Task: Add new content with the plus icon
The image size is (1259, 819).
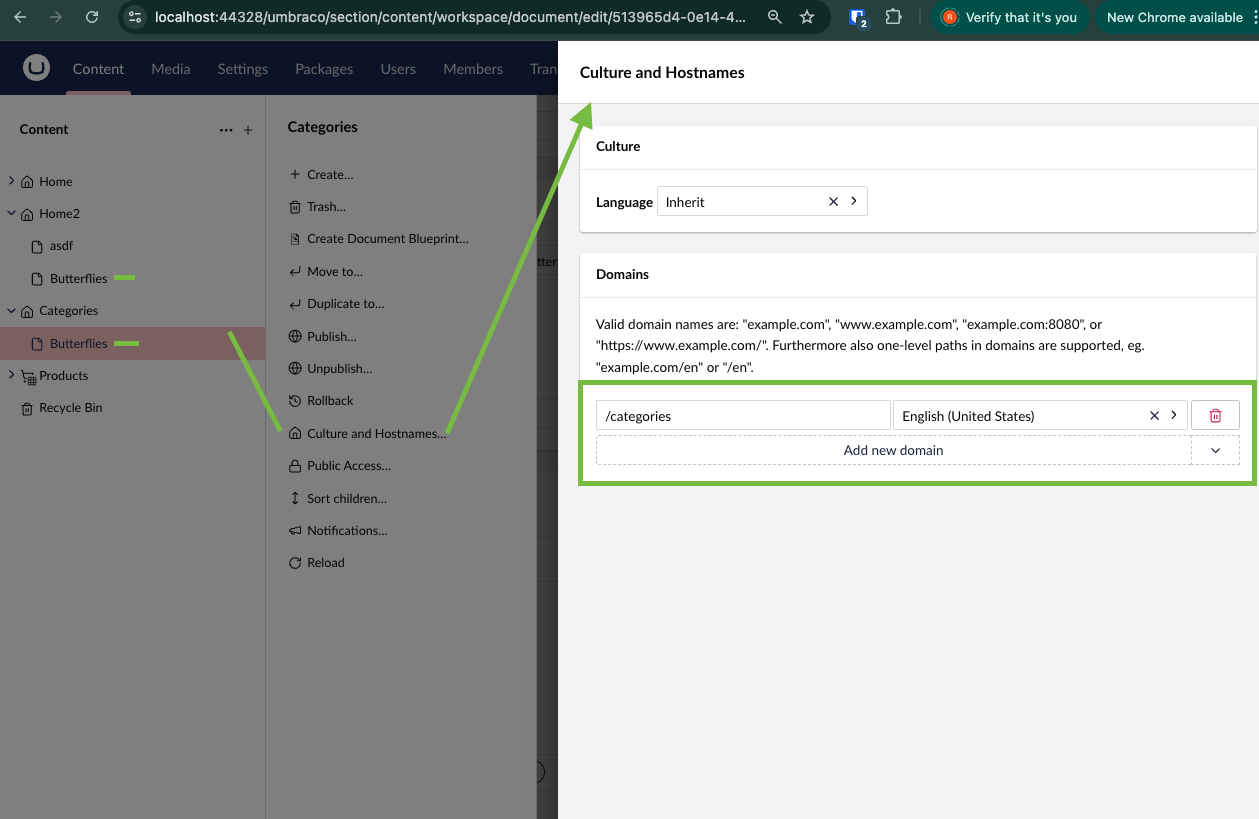Action: 248,130
